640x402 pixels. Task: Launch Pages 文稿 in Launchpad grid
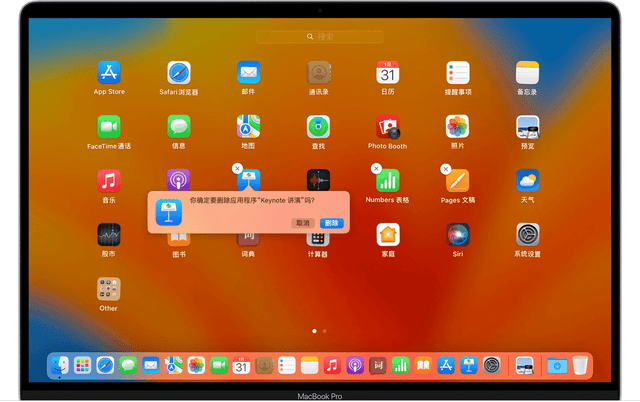click(458, 180)
